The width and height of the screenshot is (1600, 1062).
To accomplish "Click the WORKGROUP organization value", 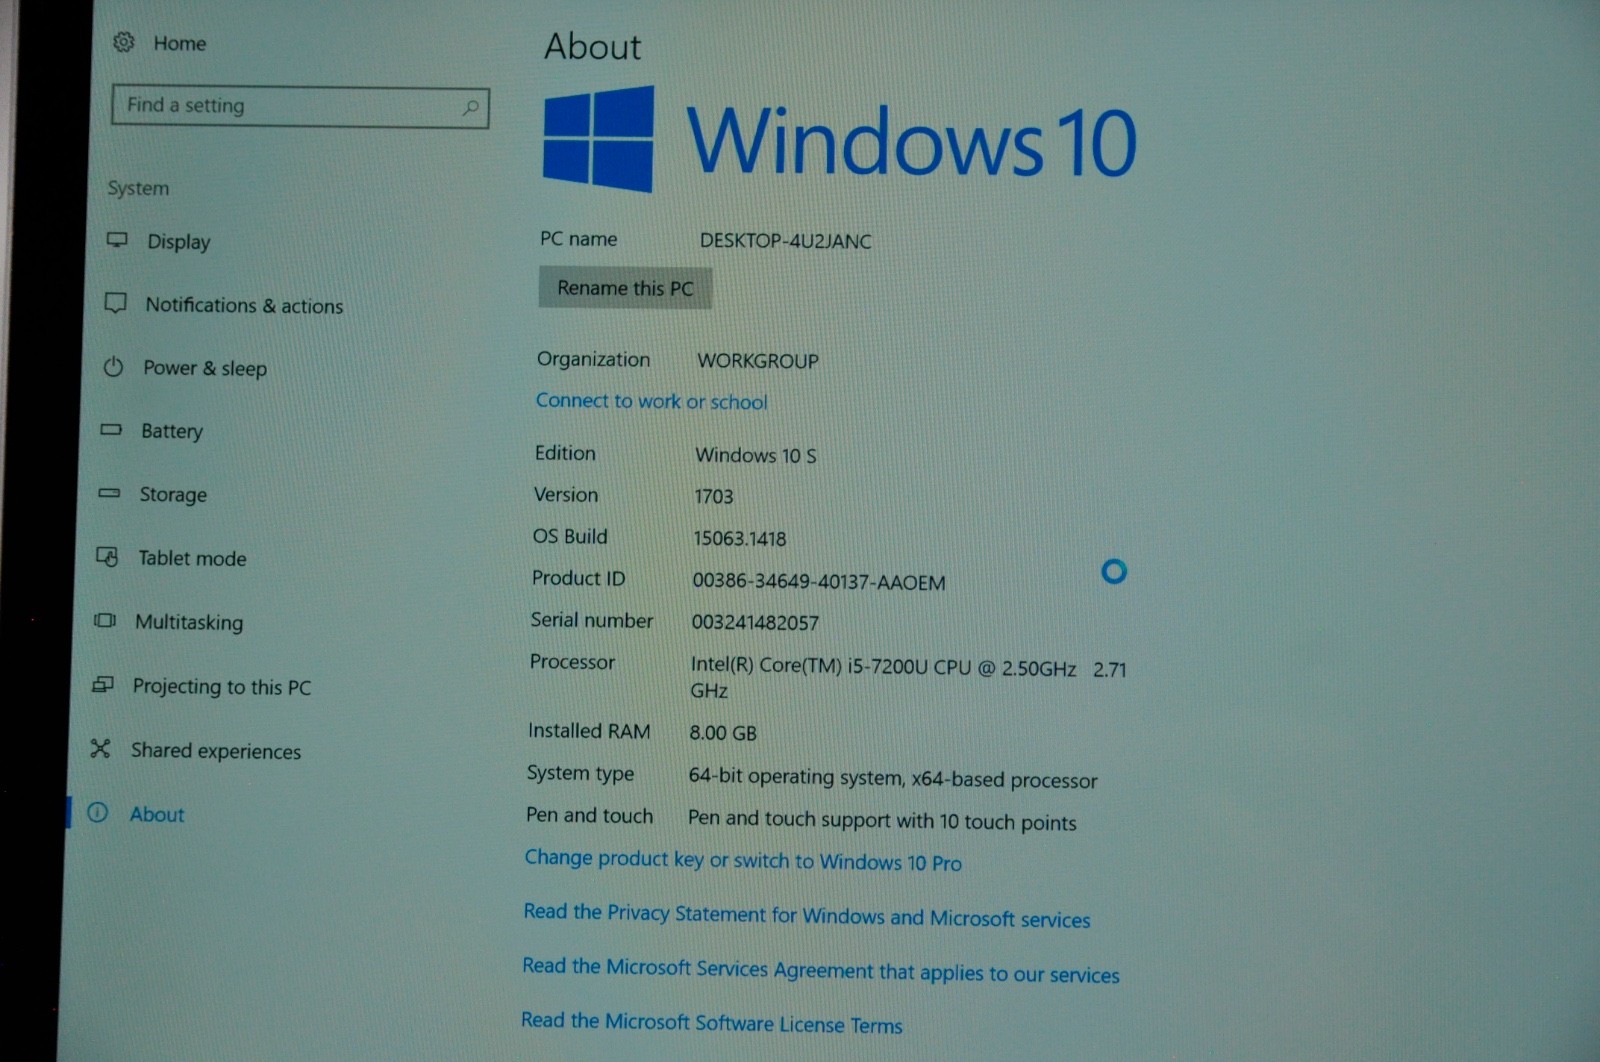I will (758, 361).
